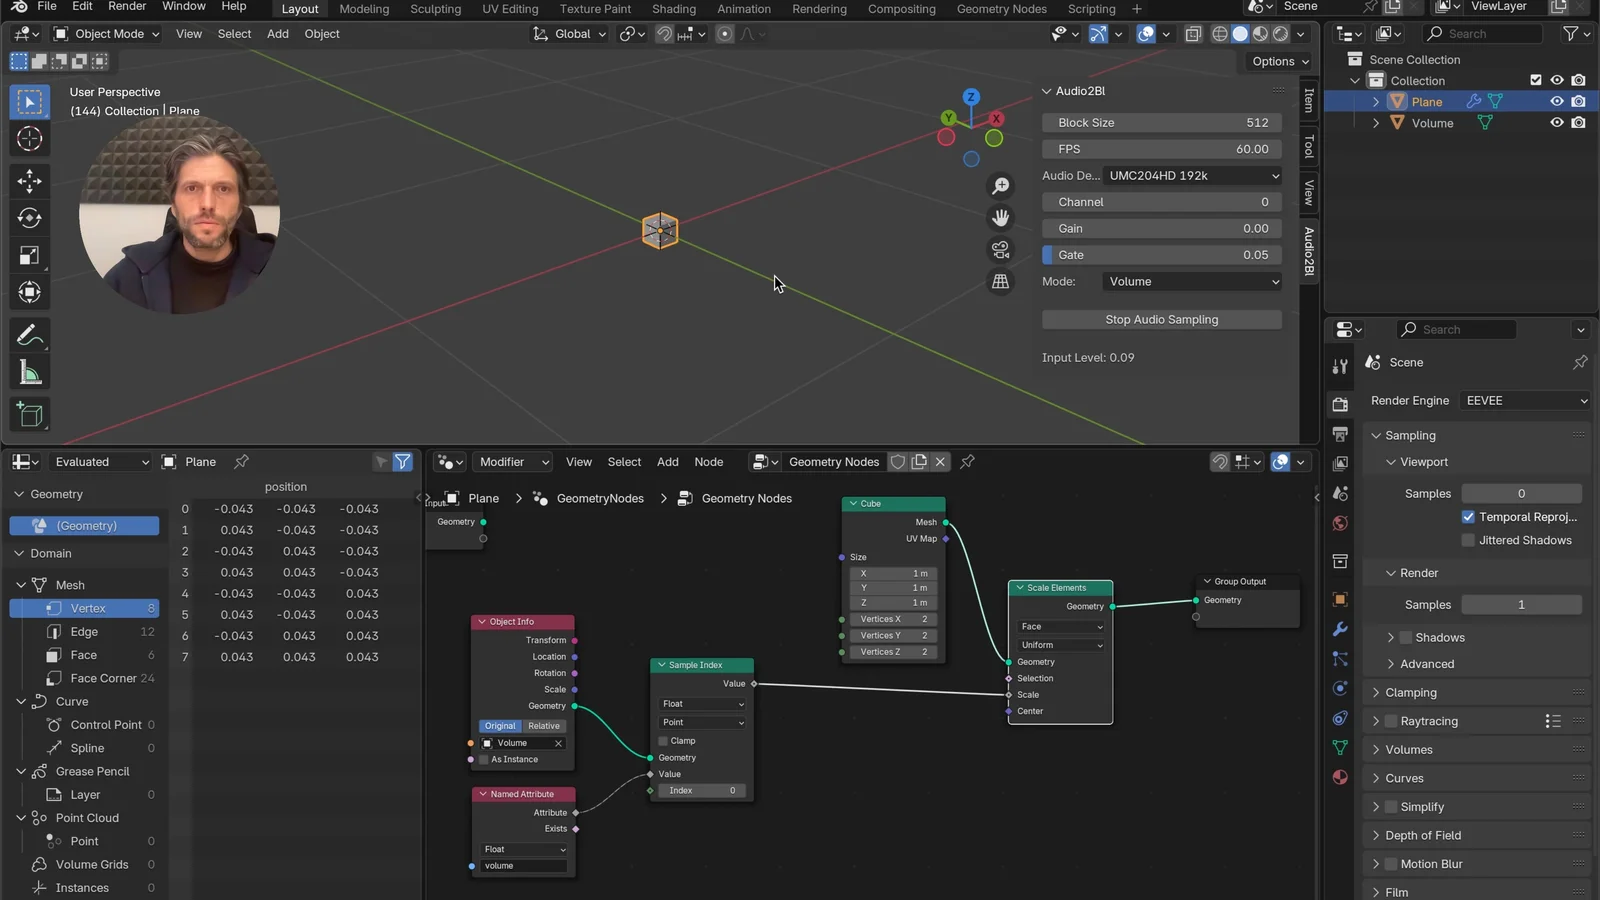
Task: Select the Move tool in the viewport toolbar
Action: (x=29, y=181)
